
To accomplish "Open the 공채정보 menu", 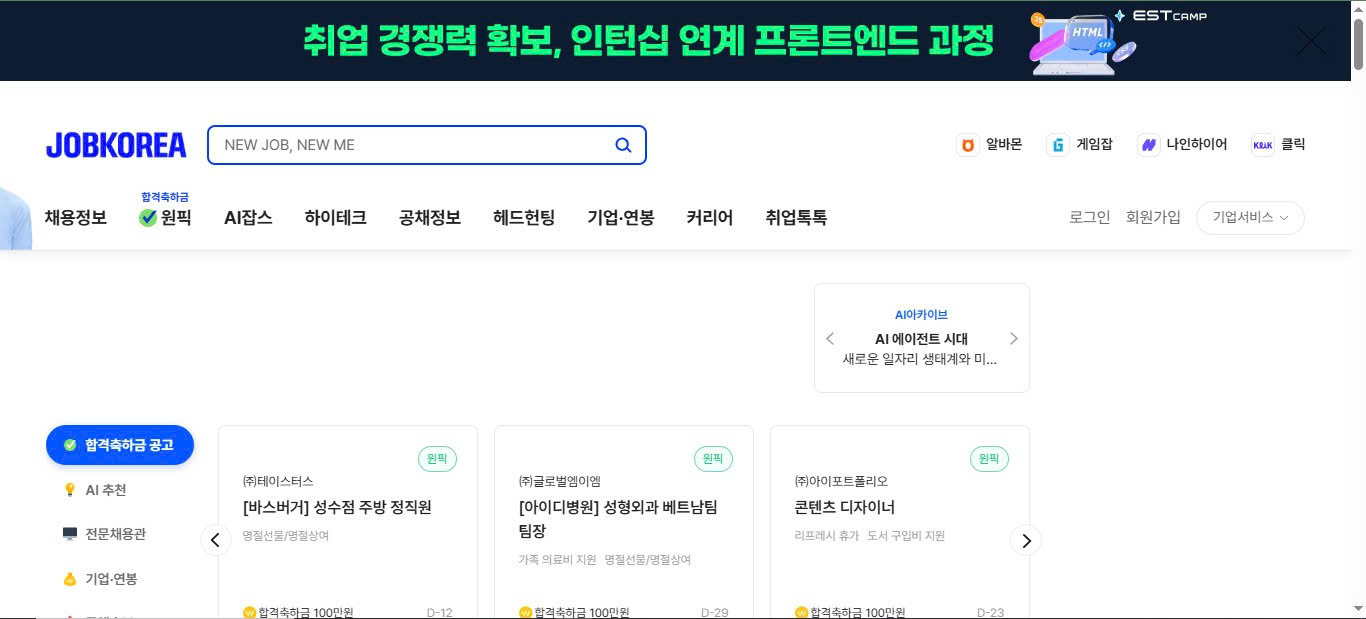I will pos(430,217).
